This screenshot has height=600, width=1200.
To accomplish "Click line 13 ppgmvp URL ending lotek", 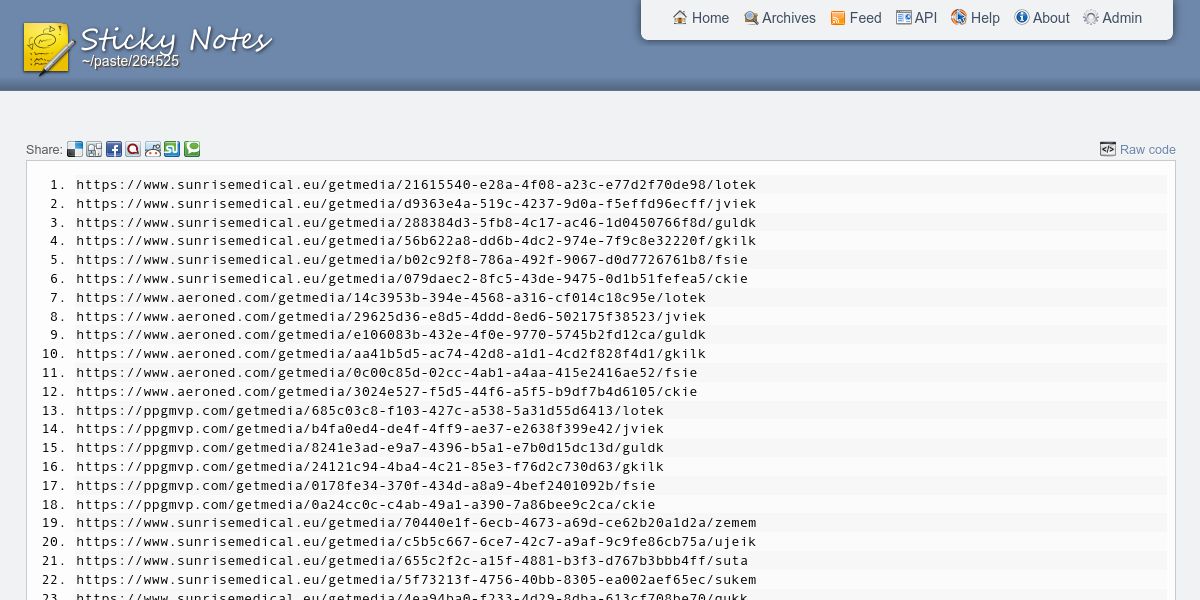I will point(370,411).
